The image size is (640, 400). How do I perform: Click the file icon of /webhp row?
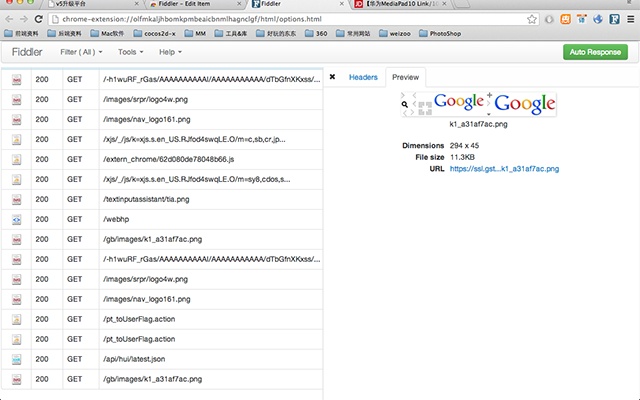coord(16,220)
